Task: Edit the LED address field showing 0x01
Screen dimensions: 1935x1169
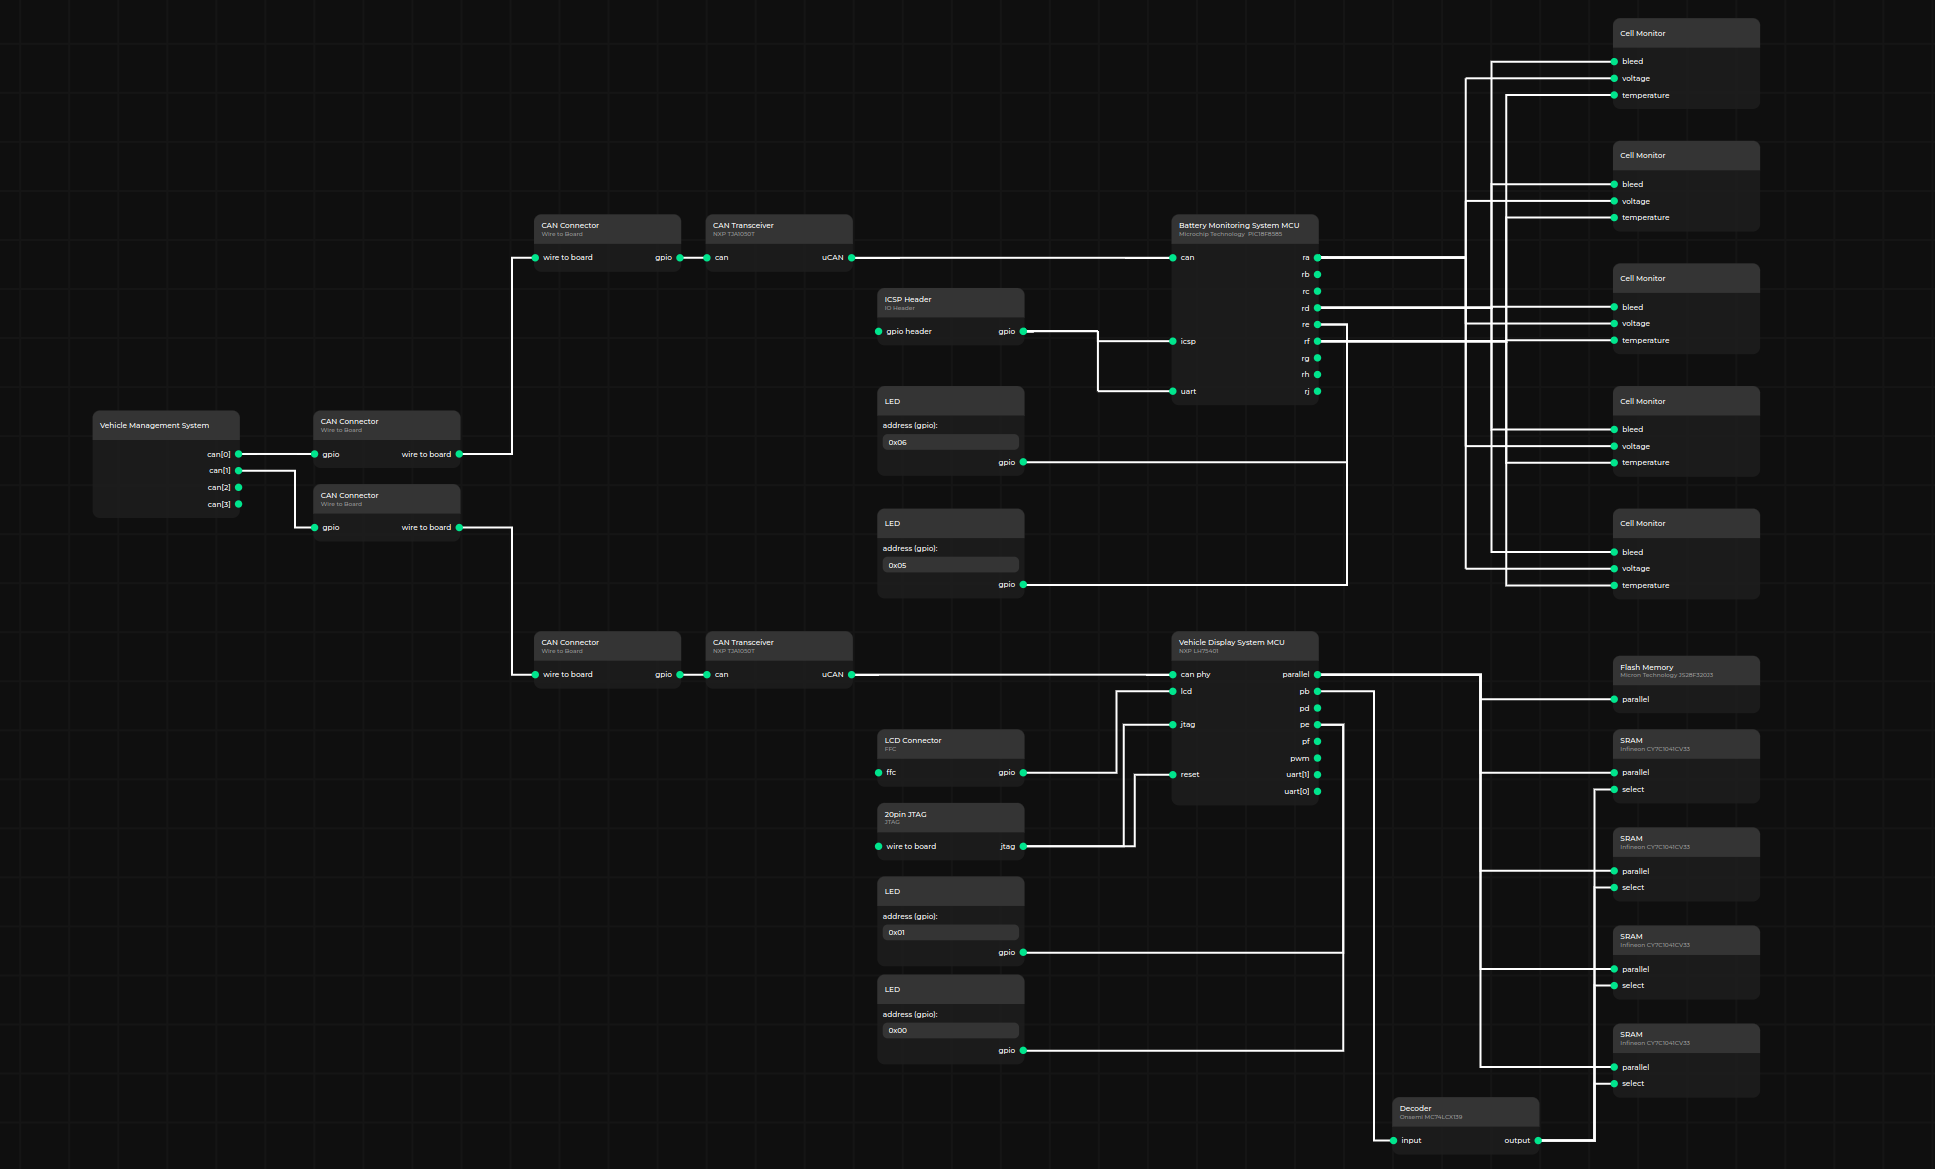Action: click(x=950, y=932)
